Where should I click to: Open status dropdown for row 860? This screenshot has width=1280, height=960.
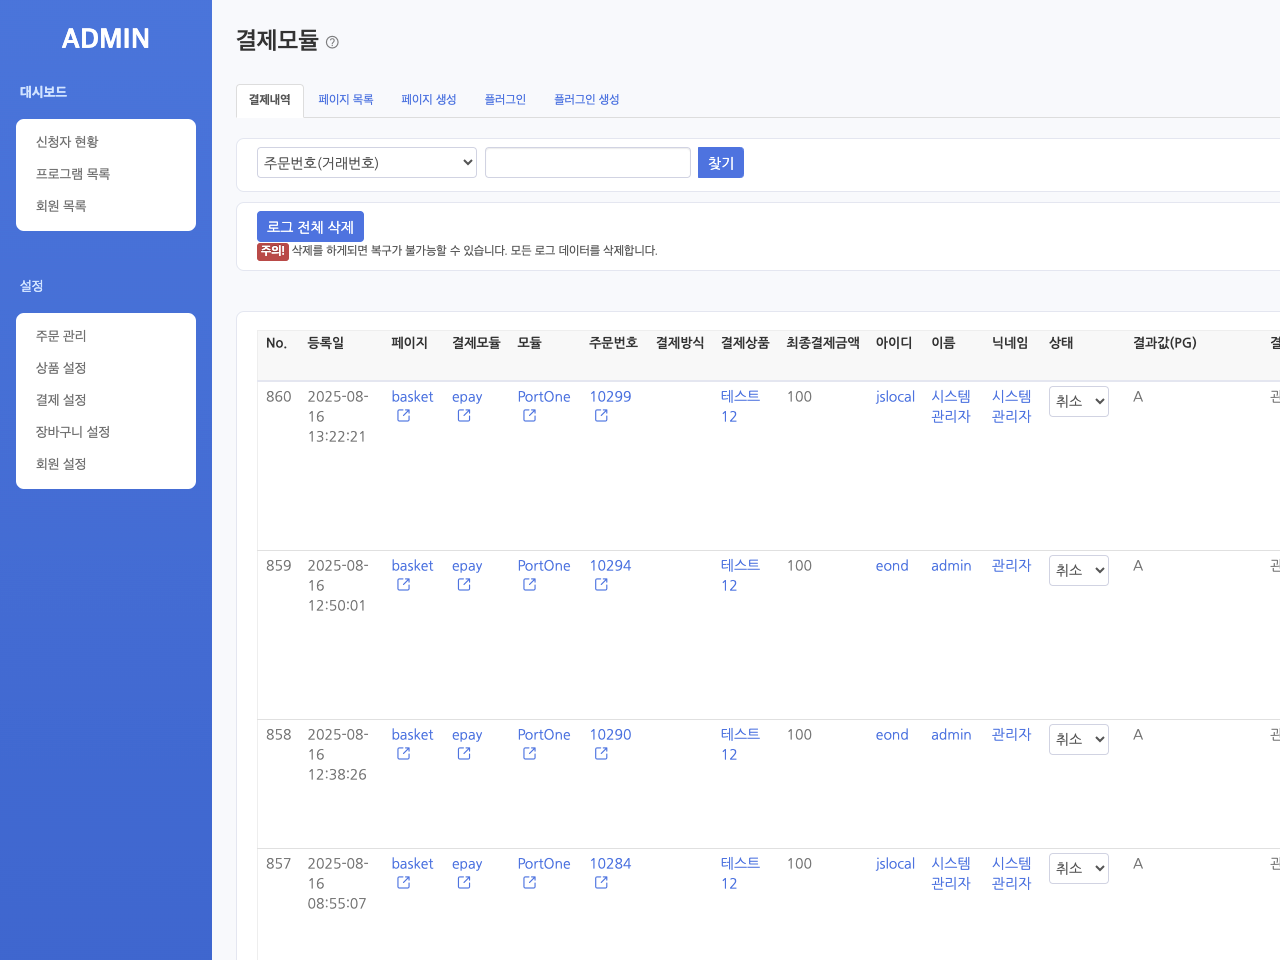tap(1078, 401)
